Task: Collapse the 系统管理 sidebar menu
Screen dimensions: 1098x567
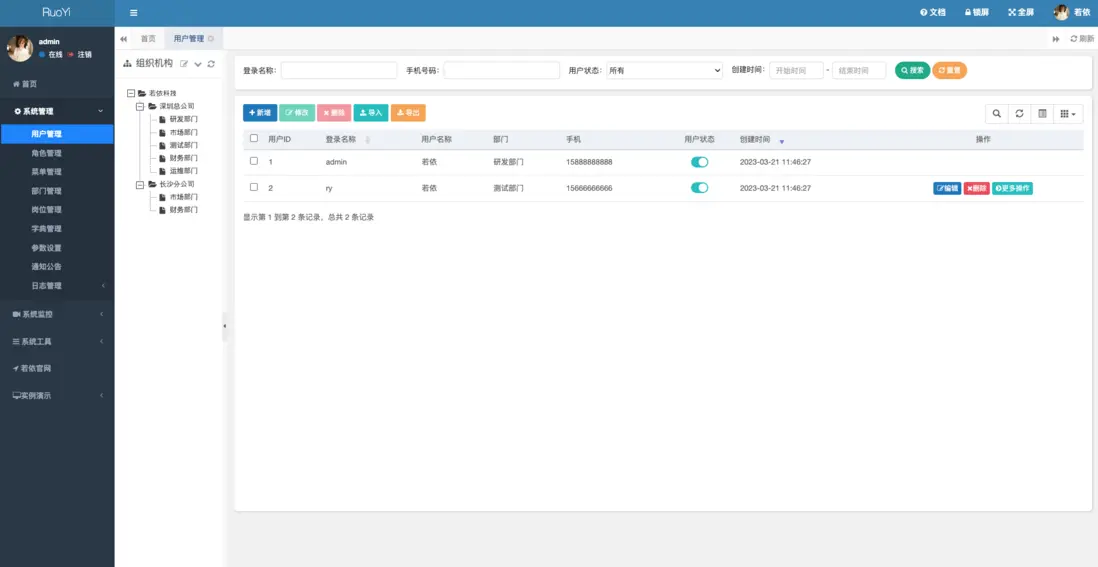Action: pyautogui.click(x=57, y=111)
